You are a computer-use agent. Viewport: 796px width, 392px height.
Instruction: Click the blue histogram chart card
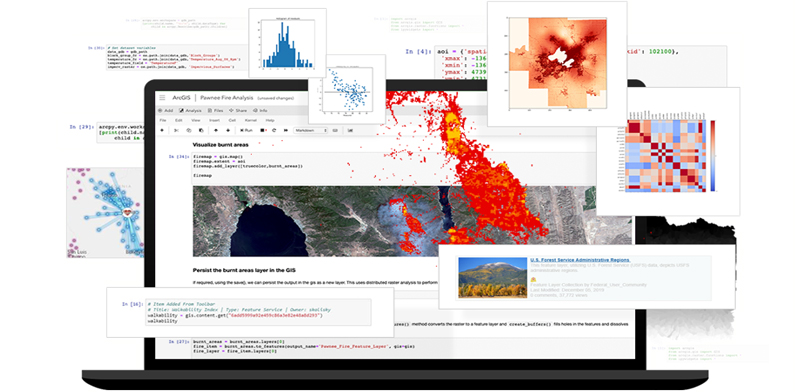[287, 43]
